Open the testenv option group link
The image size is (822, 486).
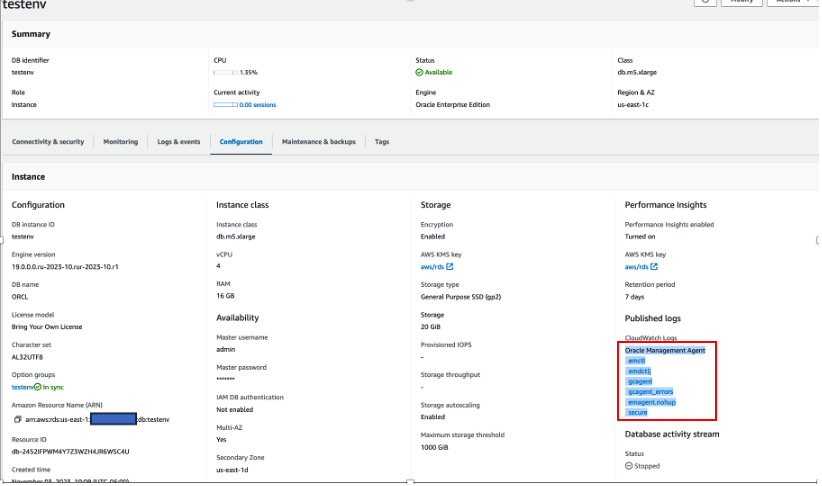[23, 387]
